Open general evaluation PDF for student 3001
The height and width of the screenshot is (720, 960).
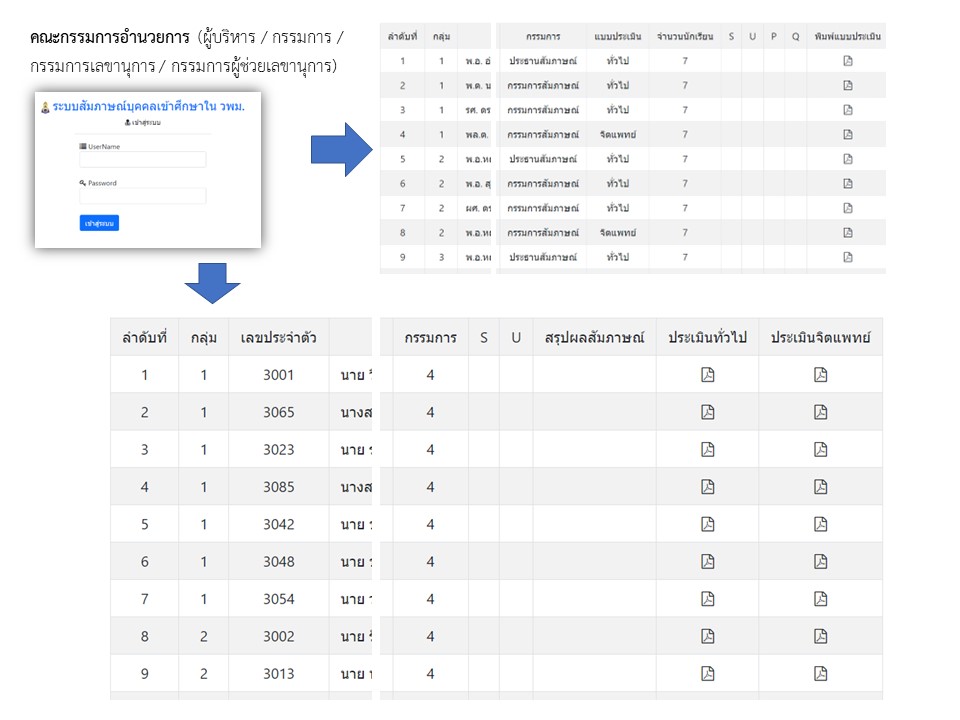click(707, 375)
